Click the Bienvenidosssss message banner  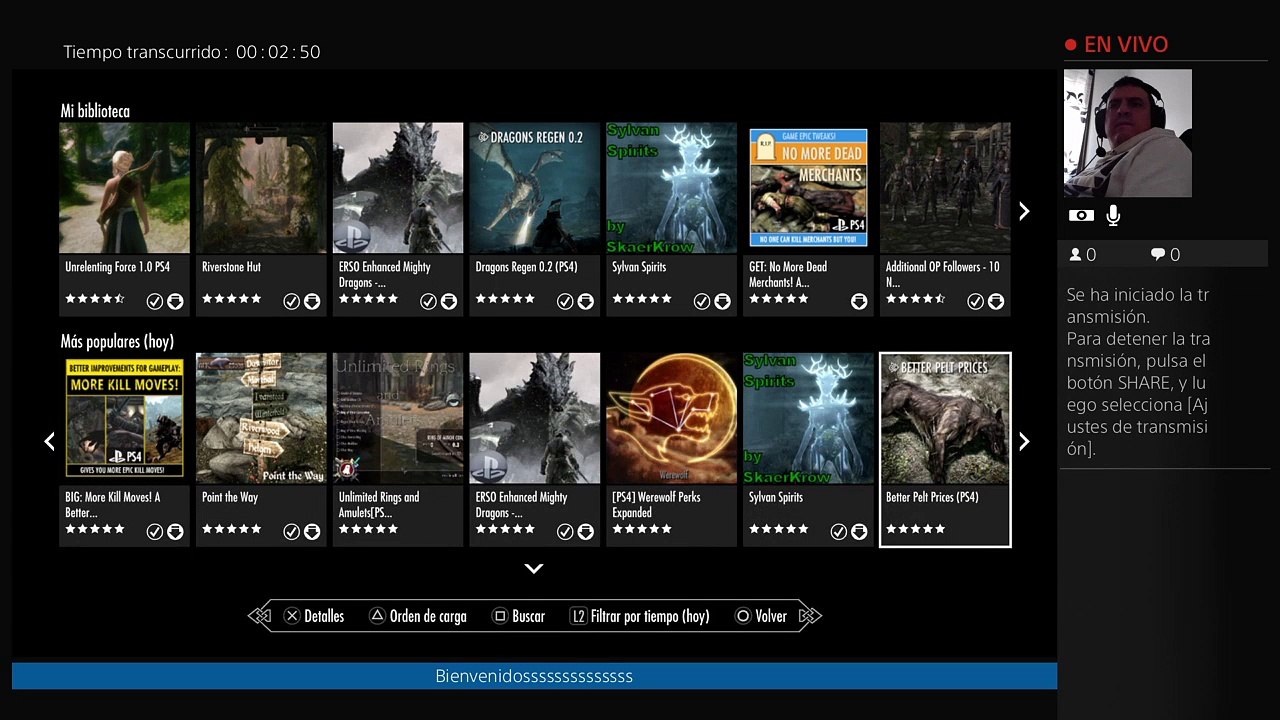tap(534, 676)
